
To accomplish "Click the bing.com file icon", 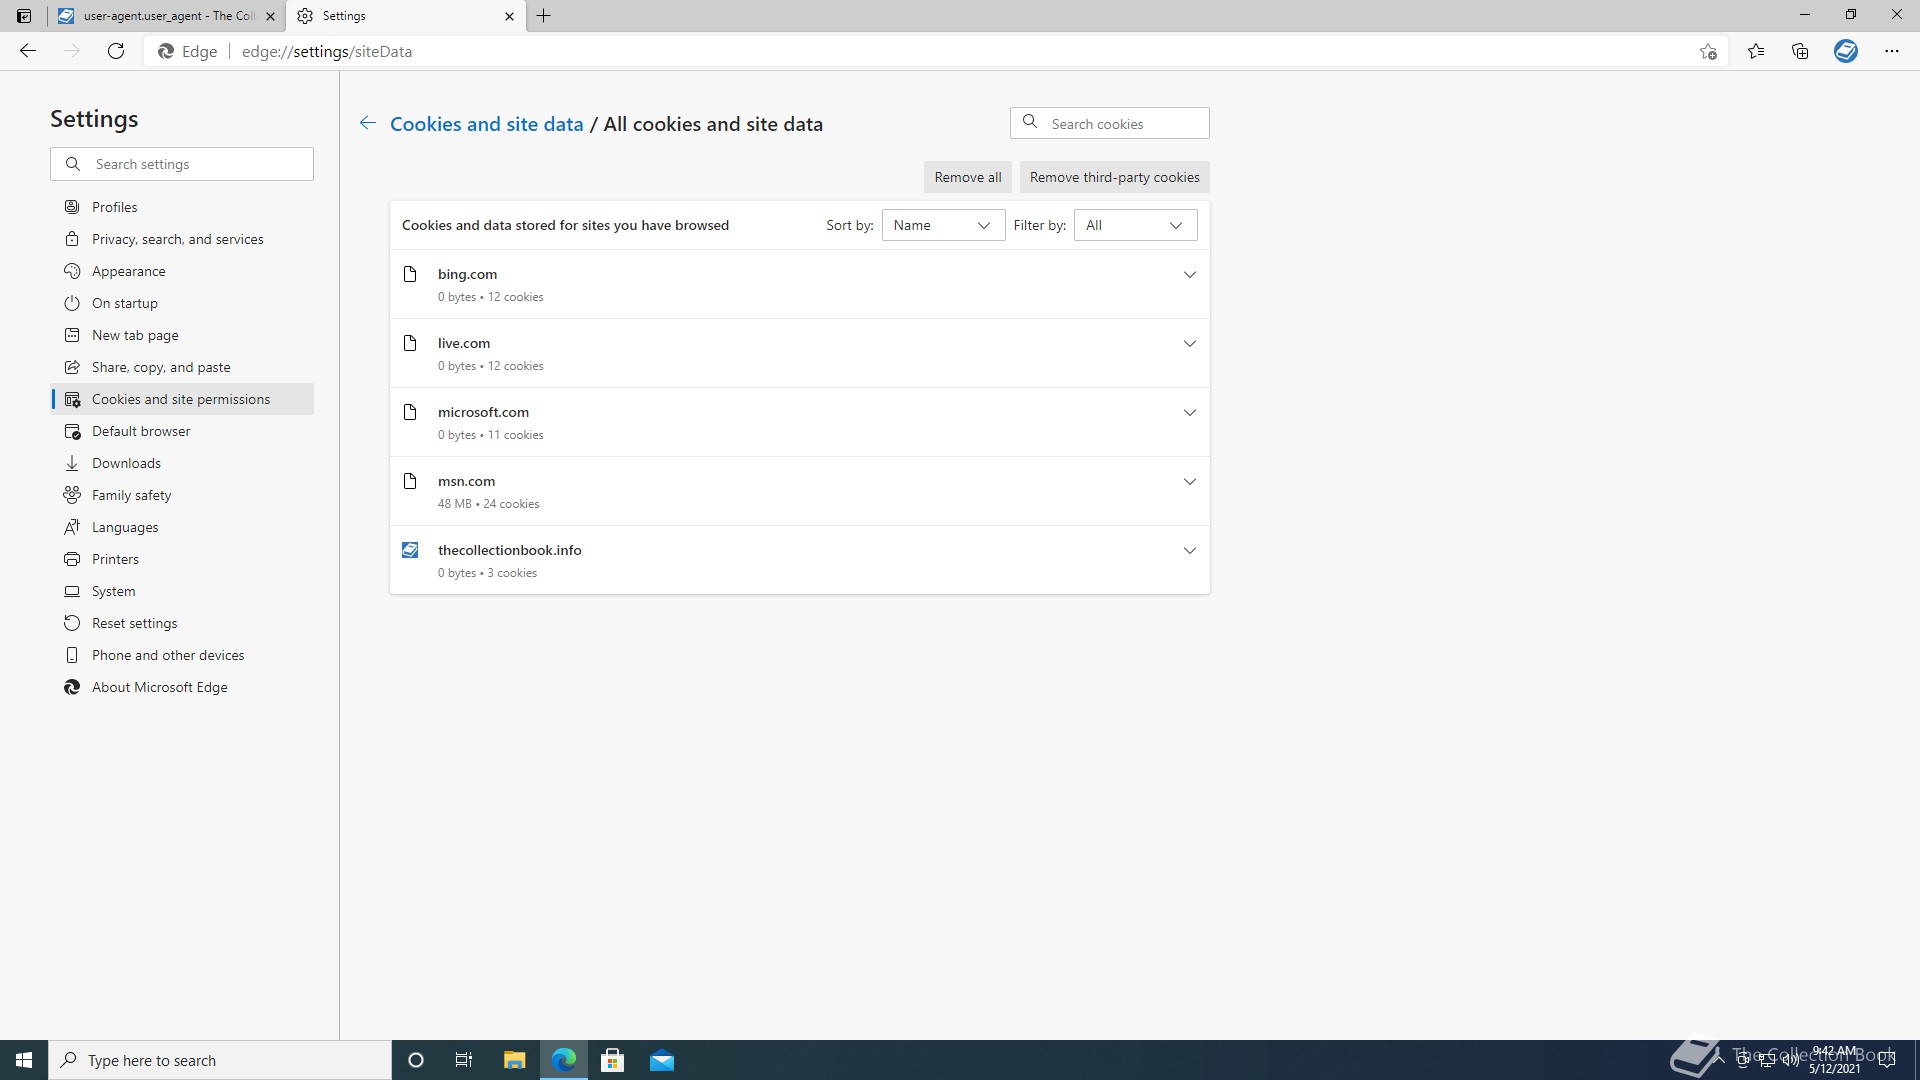I will (x=410, y=274).
